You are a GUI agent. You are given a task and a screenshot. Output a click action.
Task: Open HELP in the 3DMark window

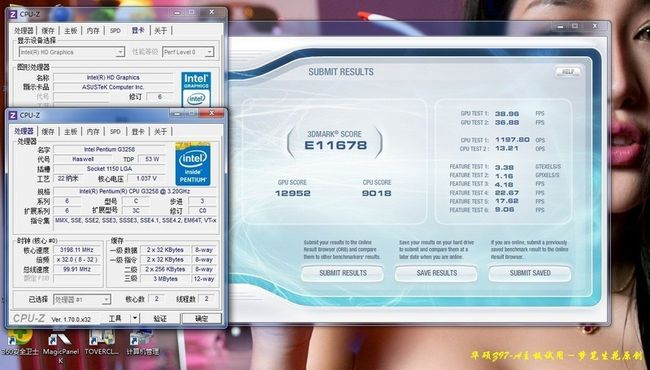568,71
